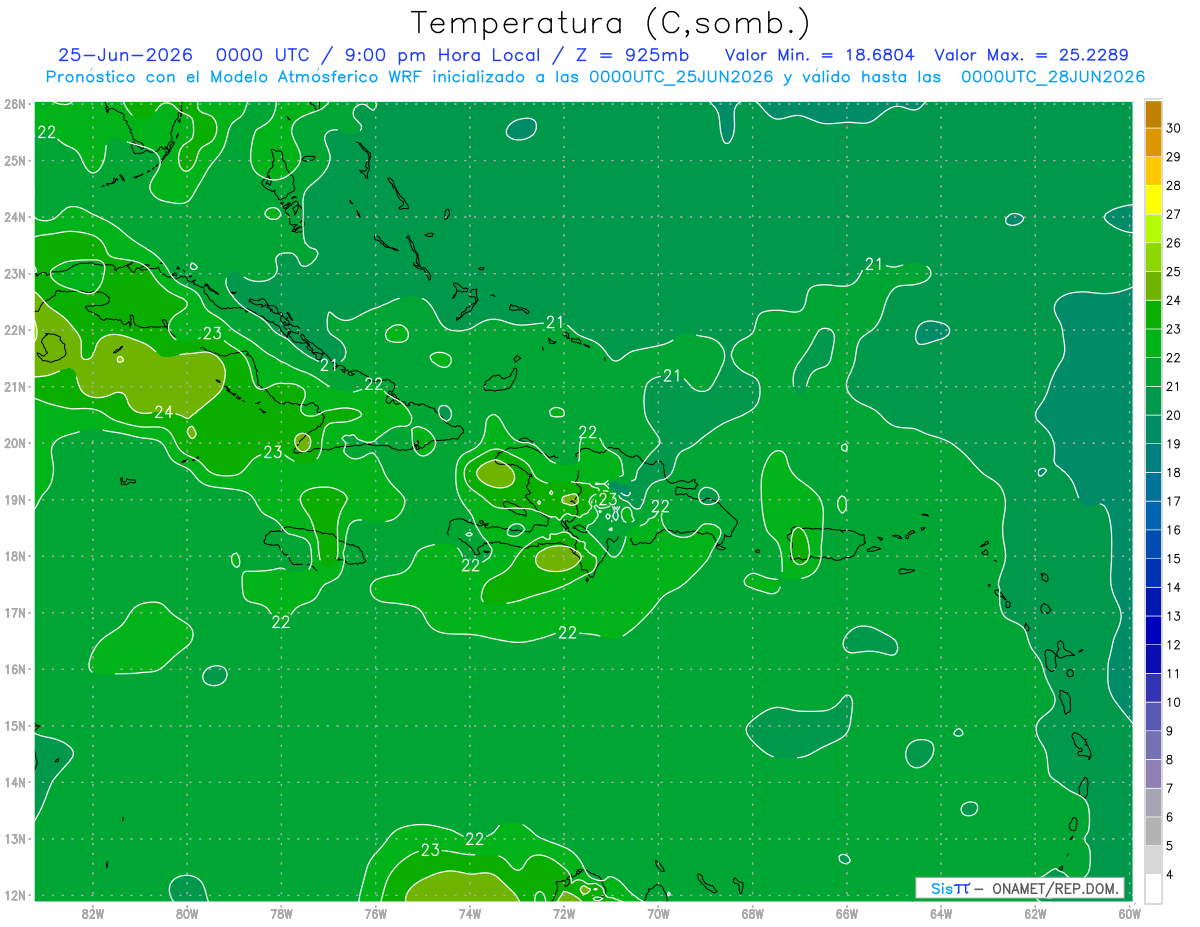Screen dimensions: 1200x927
Task: Click contour label 24 on the map
Action: pos(164,412)
